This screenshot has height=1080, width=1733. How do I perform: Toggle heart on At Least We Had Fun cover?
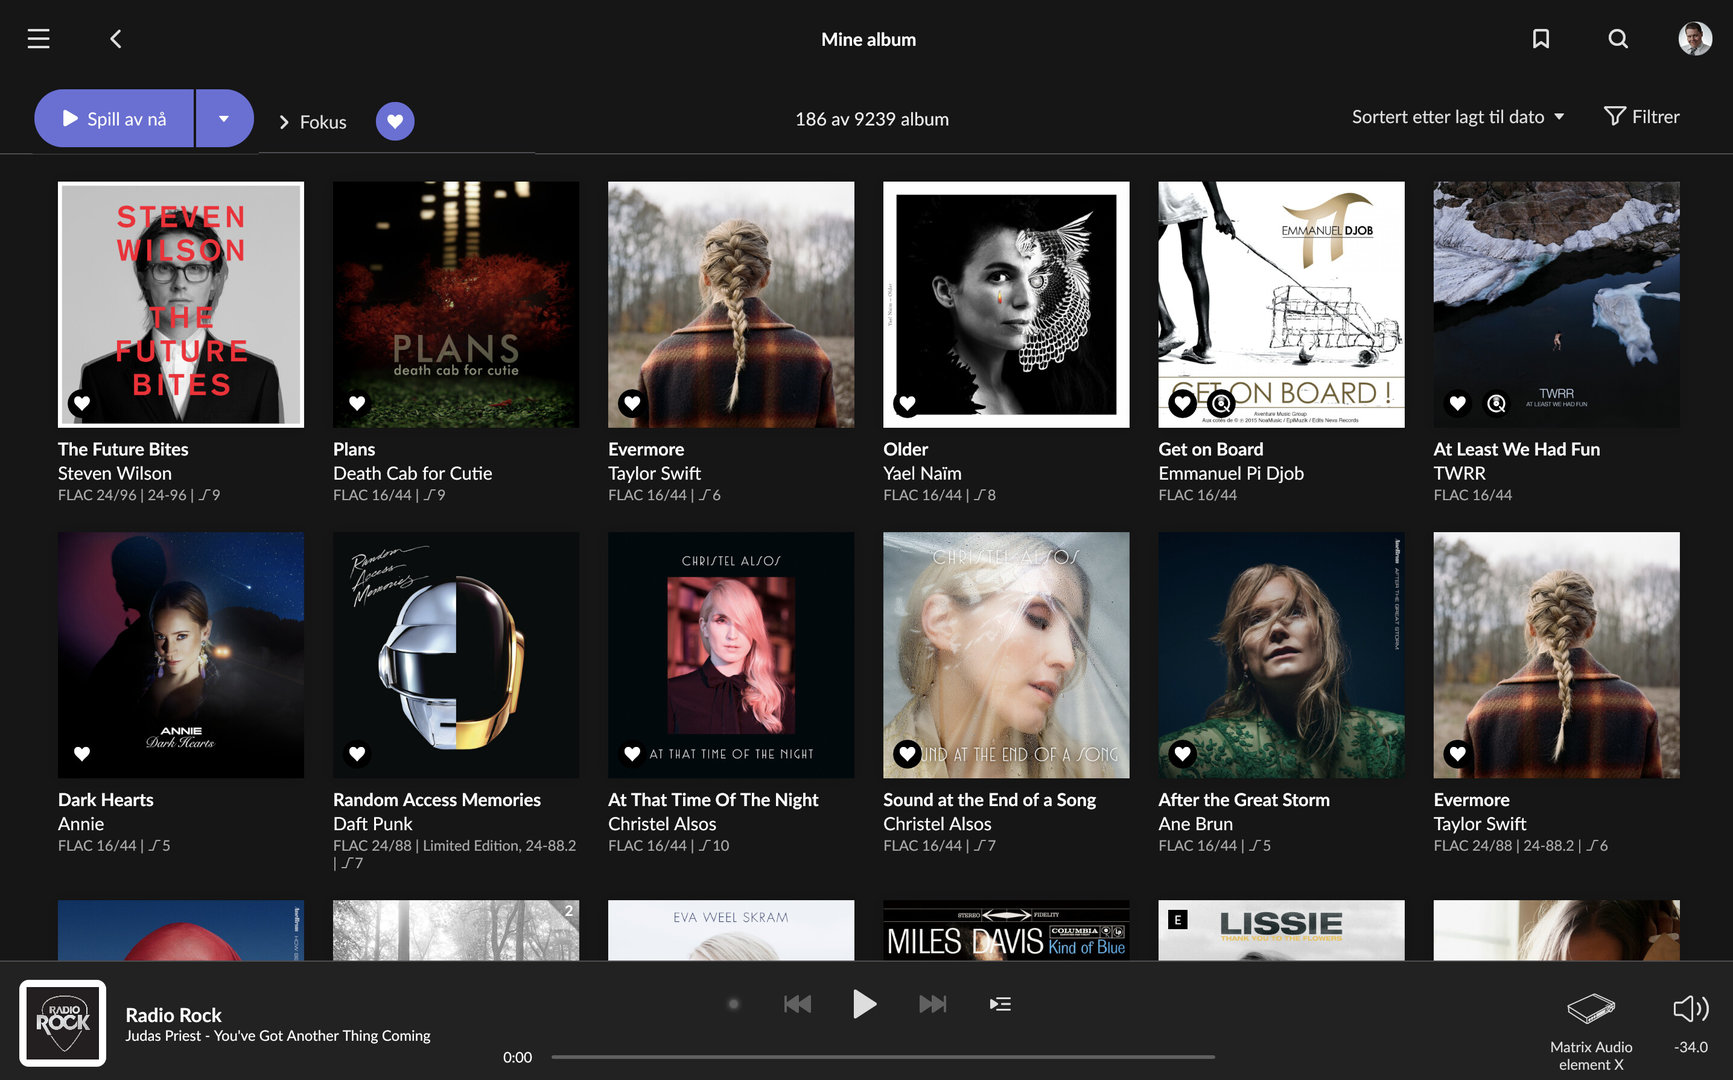click(x=1458, y=403)
